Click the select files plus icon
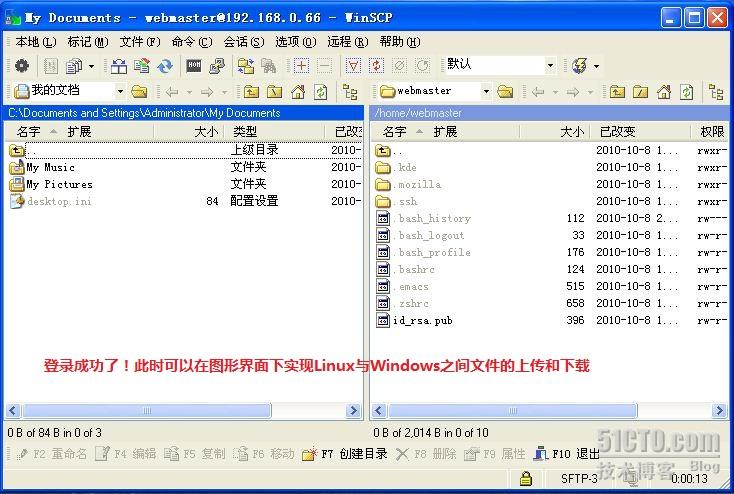The image size is (734, 494). pyautogui.click(x=301, y=66)
